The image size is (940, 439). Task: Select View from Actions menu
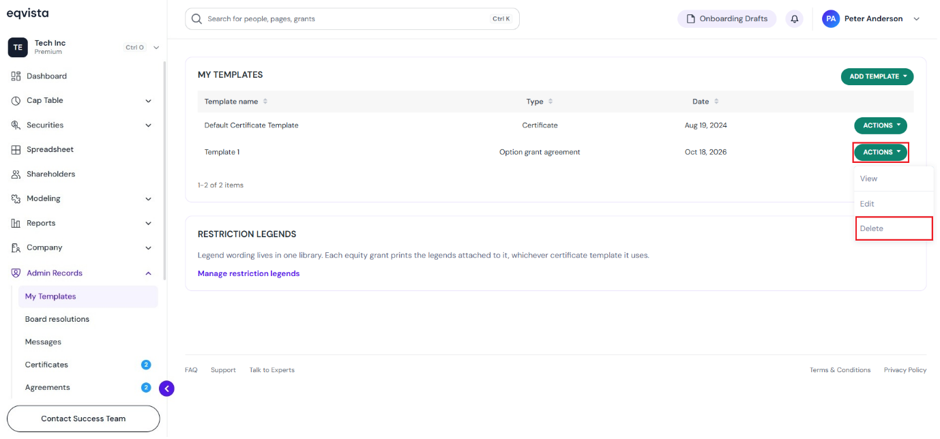pyautogui.click(x=894, y=179)
